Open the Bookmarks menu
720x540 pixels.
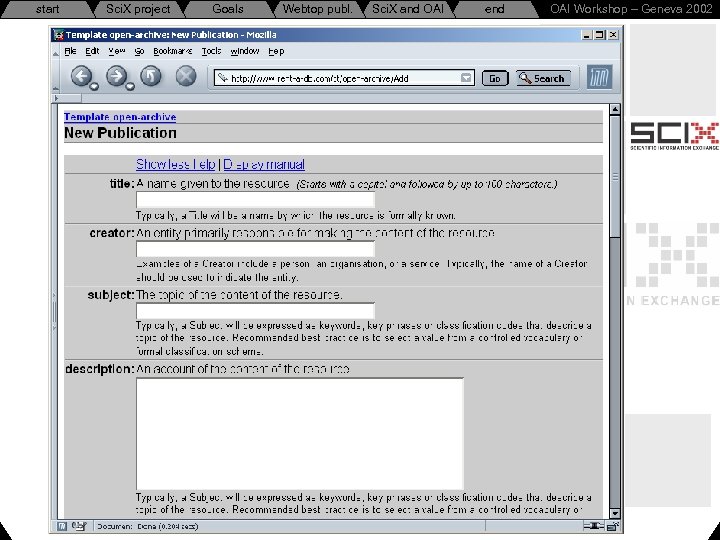[x=173, y=51]
